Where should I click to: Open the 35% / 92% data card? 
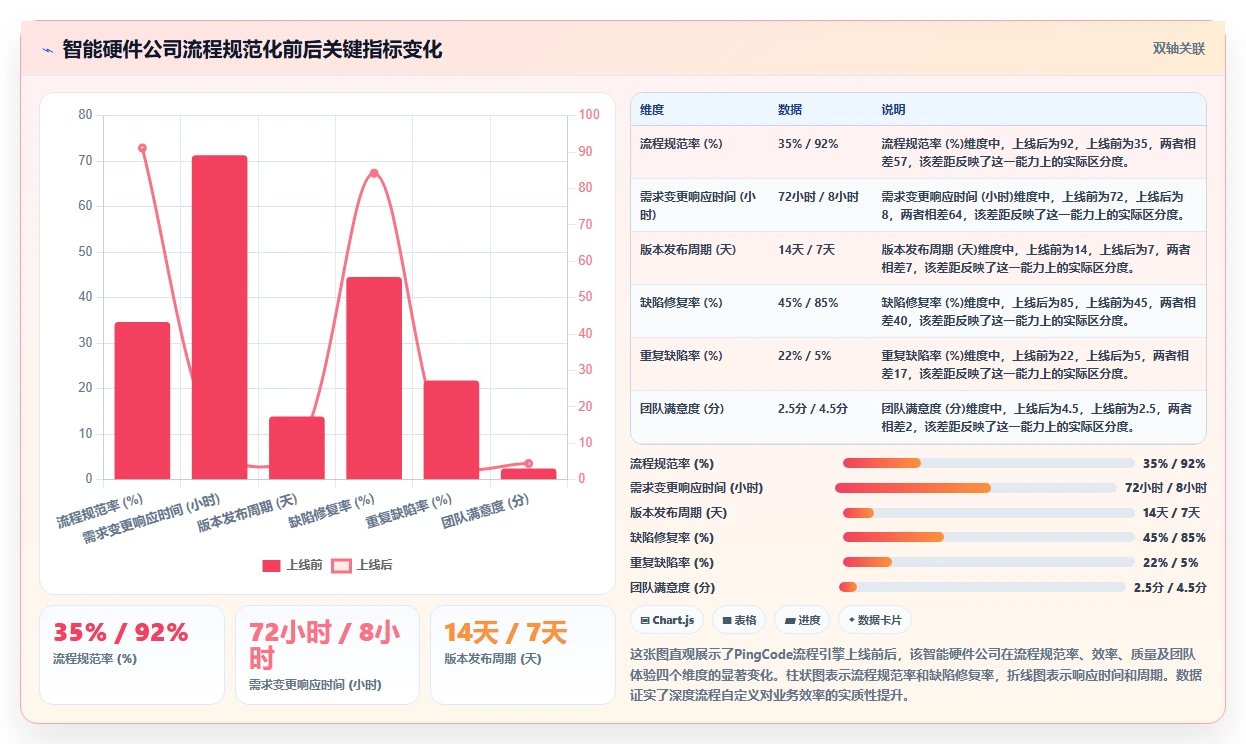[x=132, y=655]
